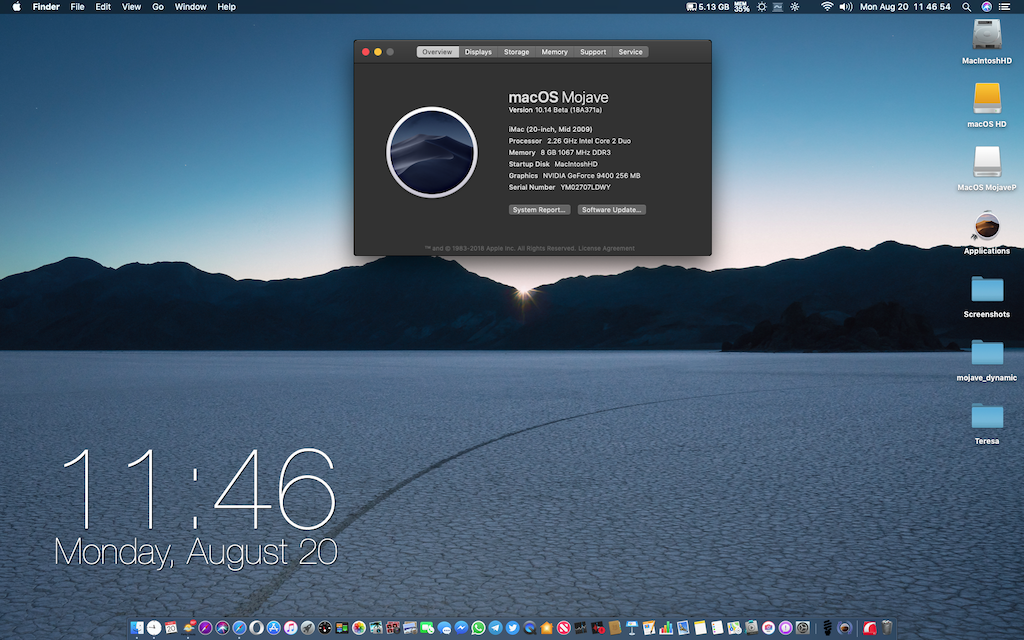Go to the Support tab
The height and width of the screenshot is (640, 1024).
pos(593,52)
